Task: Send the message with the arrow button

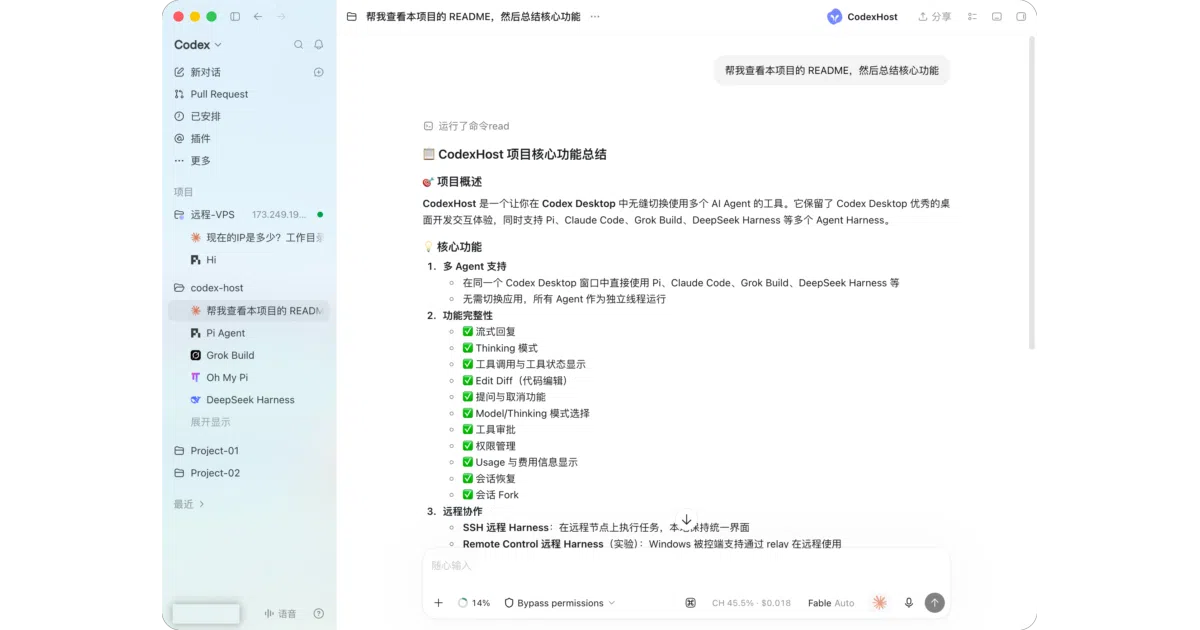Action: point(934,603)
